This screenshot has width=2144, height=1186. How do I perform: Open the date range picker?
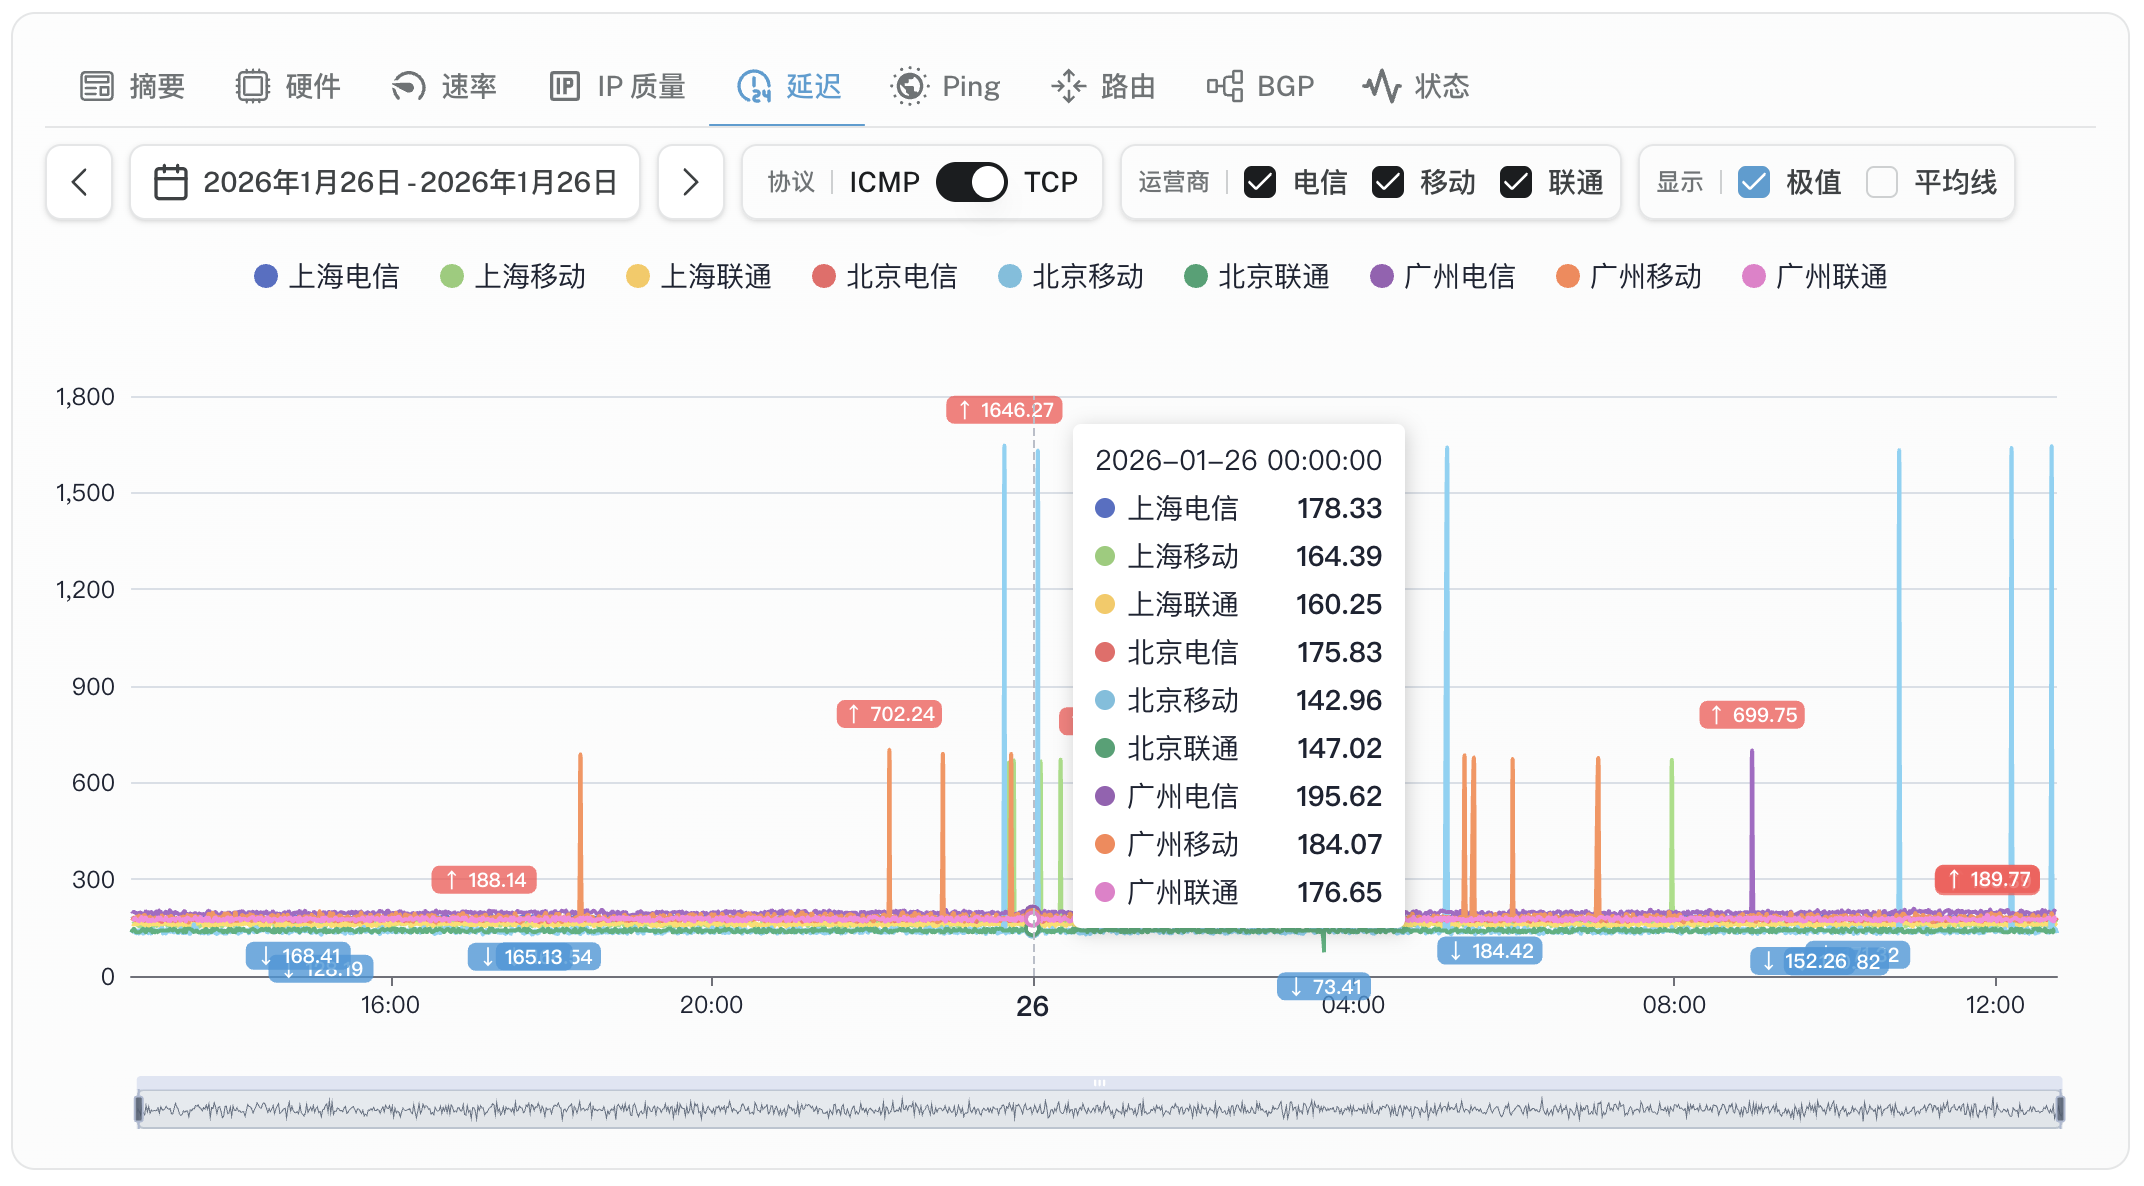(x=385, y=182)
